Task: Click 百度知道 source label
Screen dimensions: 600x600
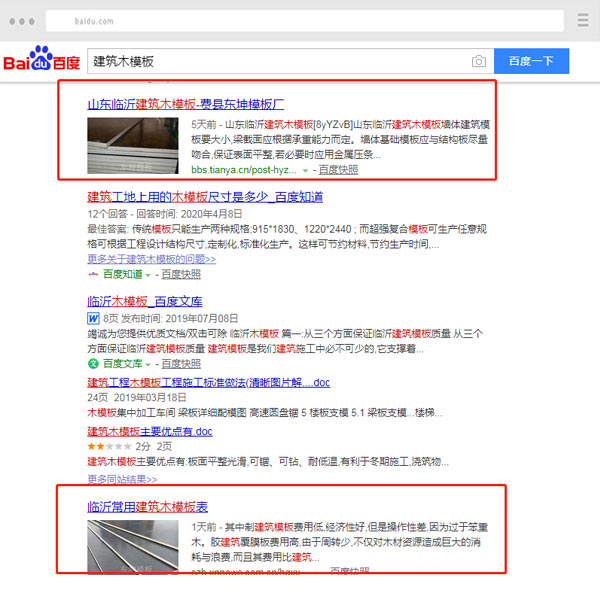Action: [x=122, y=274]
